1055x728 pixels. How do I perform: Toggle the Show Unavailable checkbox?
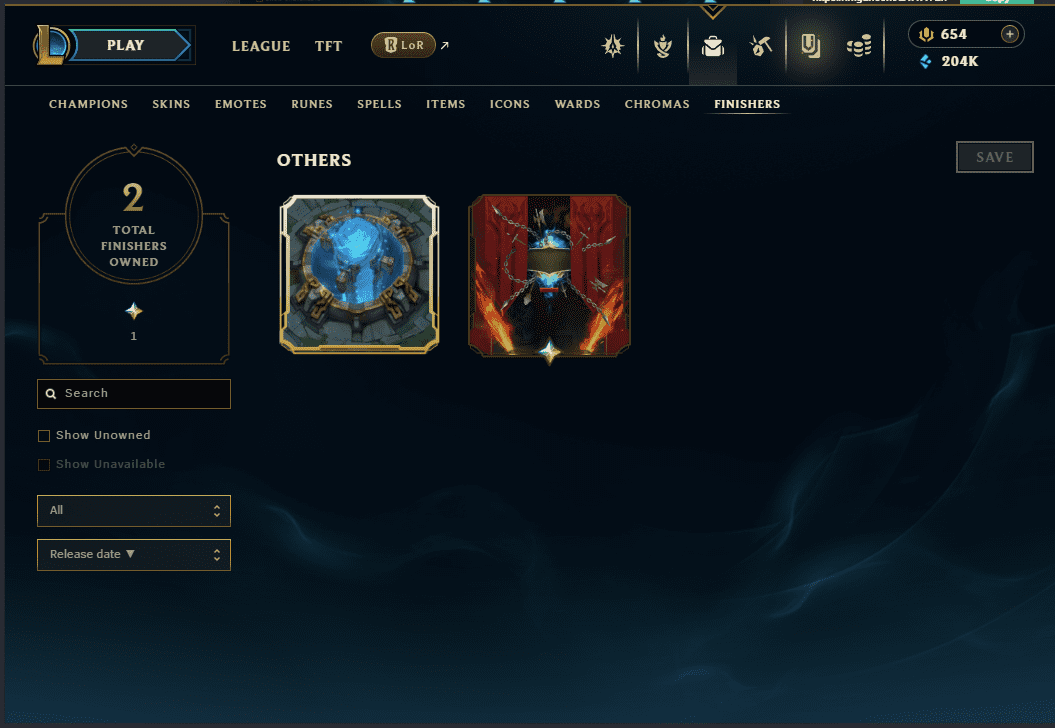pos(44,465)
